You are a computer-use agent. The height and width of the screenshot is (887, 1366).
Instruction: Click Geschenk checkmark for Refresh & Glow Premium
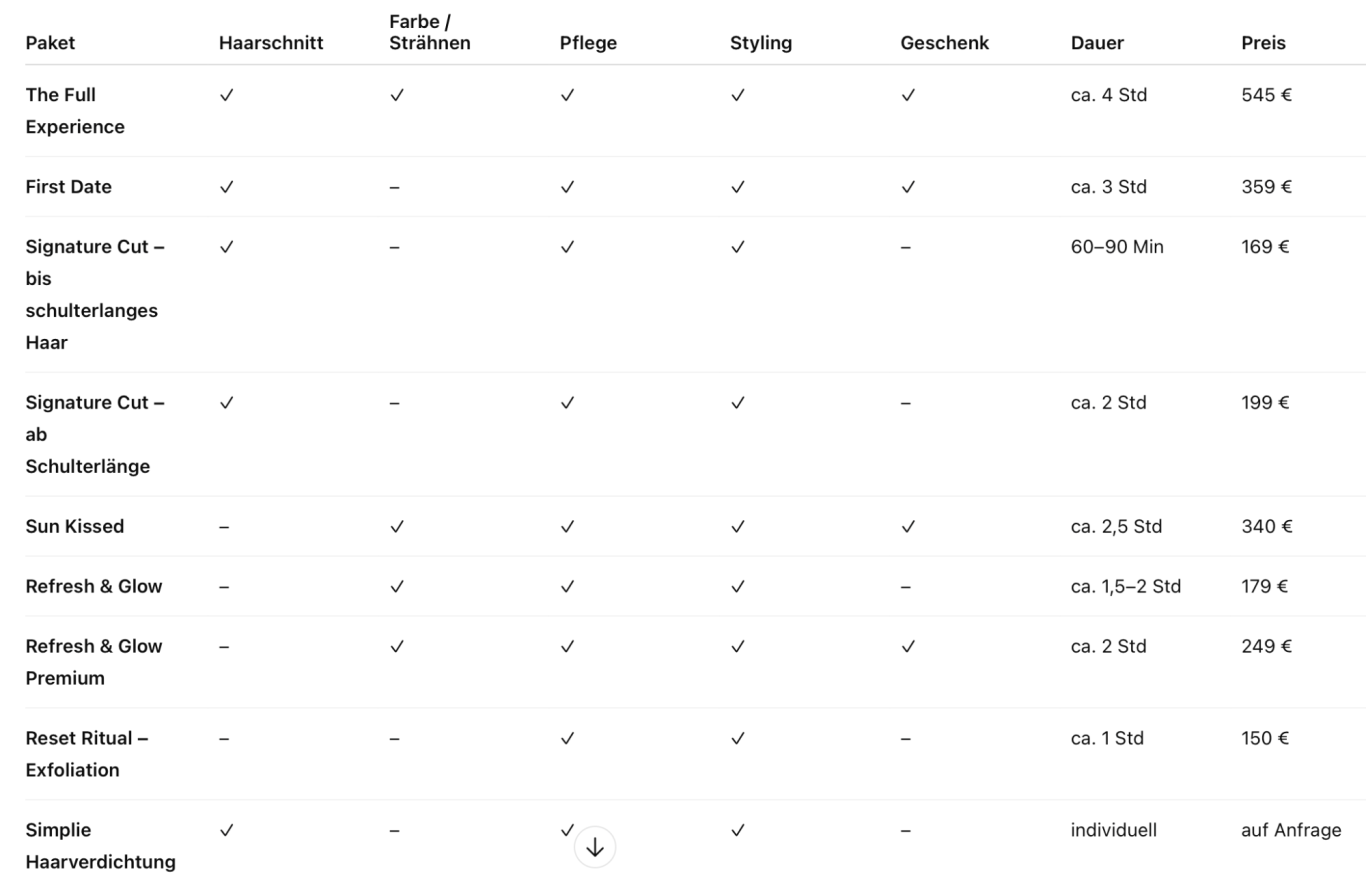[908, 647]
